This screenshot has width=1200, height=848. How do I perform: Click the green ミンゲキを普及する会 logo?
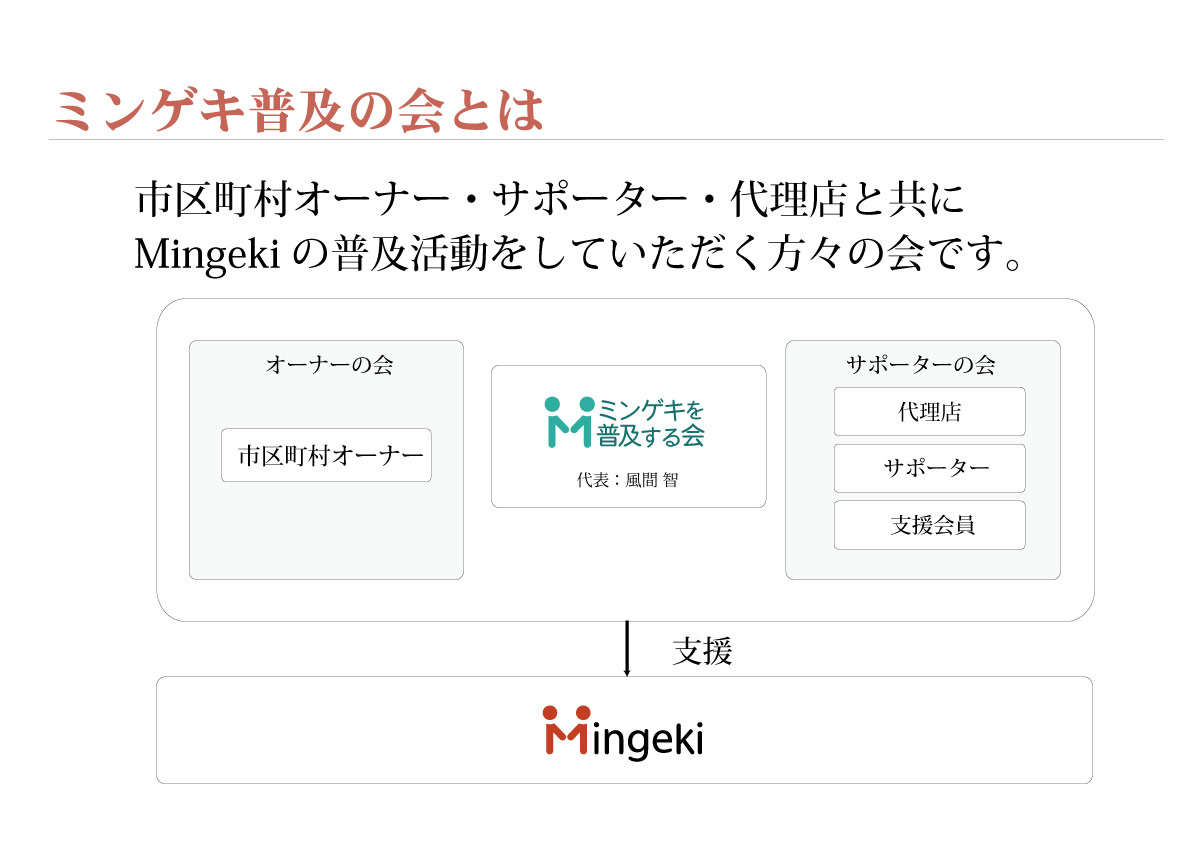tap(624, 422)
